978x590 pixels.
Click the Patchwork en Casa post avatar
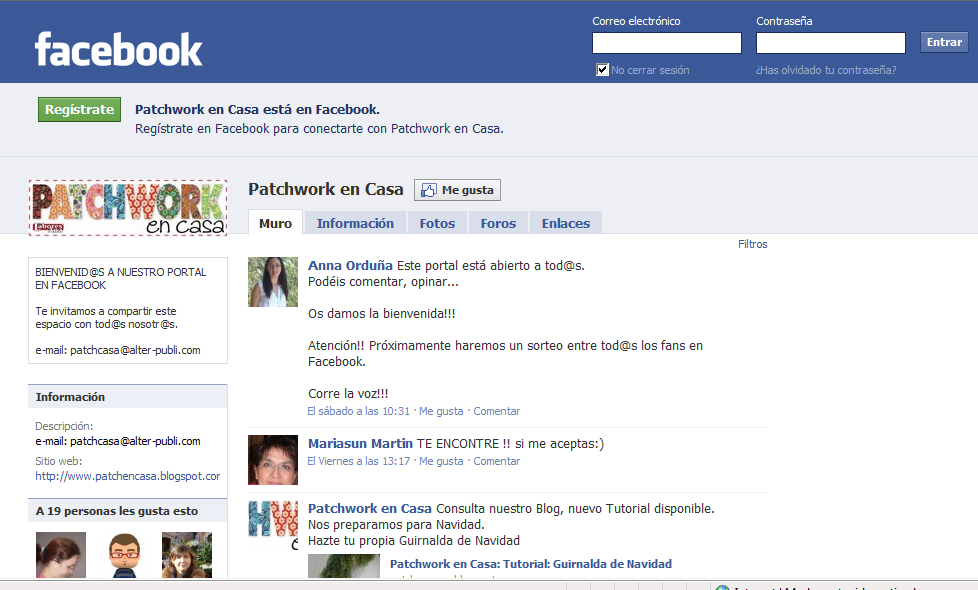[x=273, y=525]
